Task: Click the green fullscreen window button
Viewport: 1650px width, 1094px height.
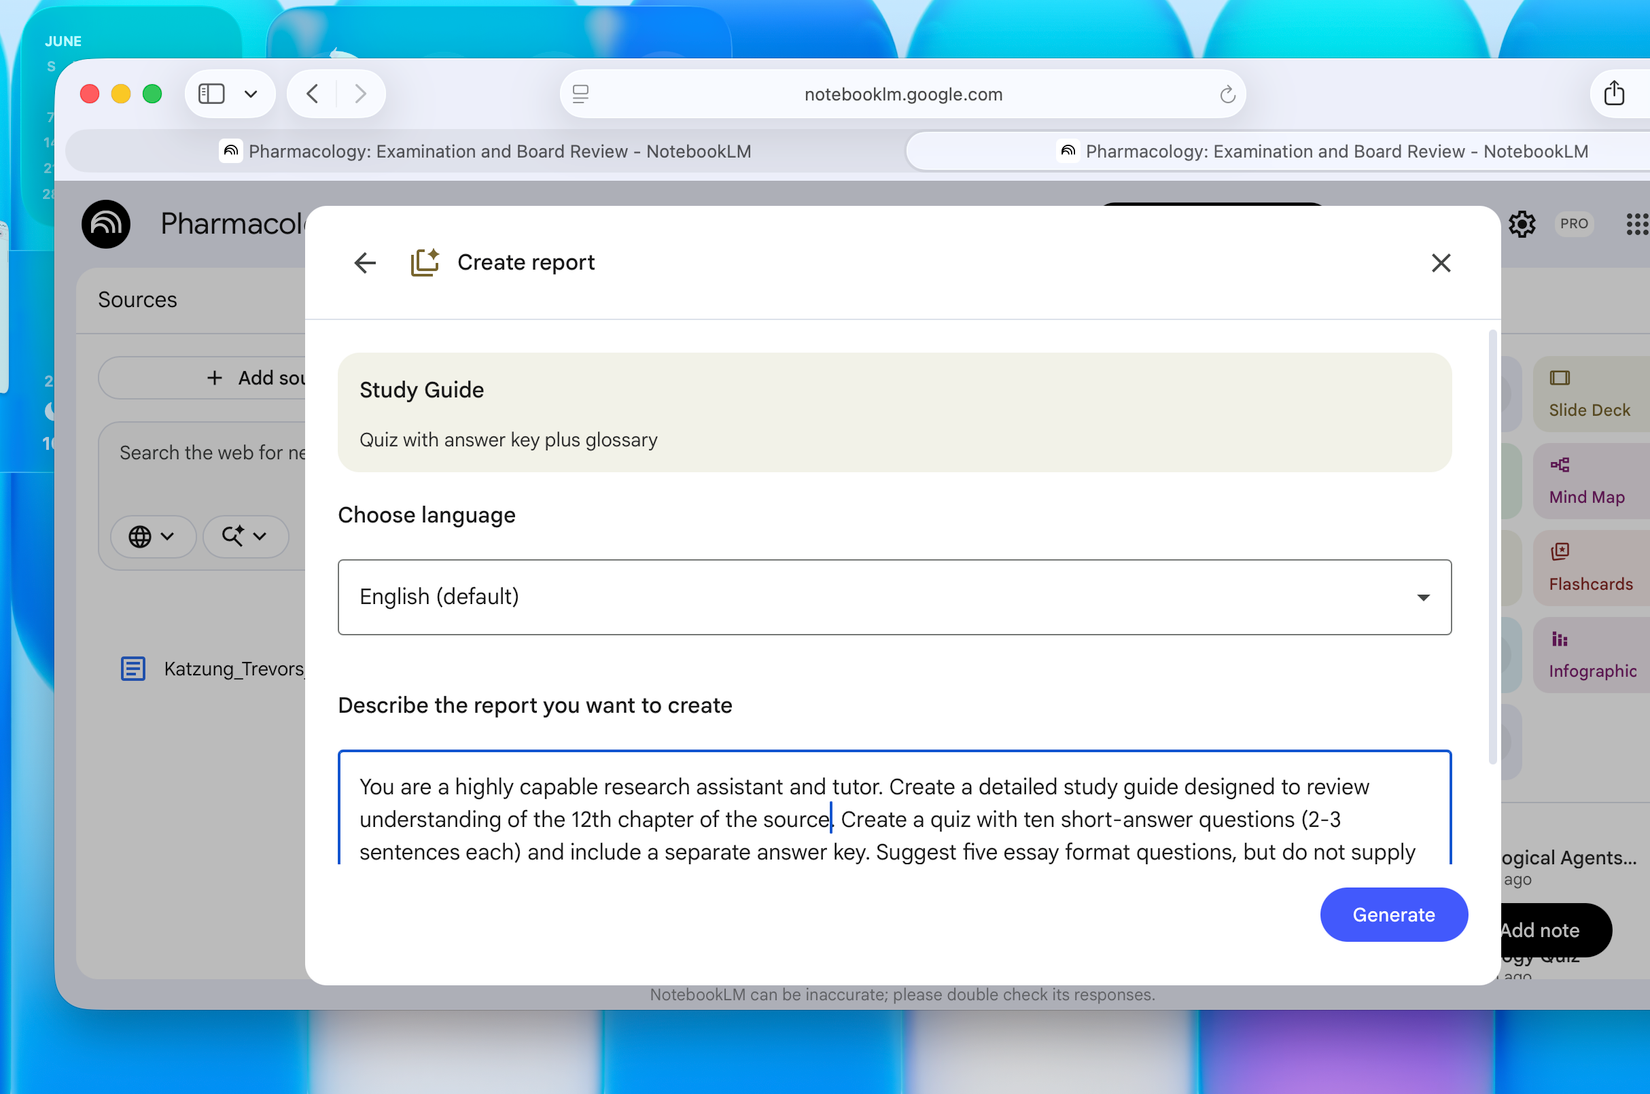Action: point(152,94)
